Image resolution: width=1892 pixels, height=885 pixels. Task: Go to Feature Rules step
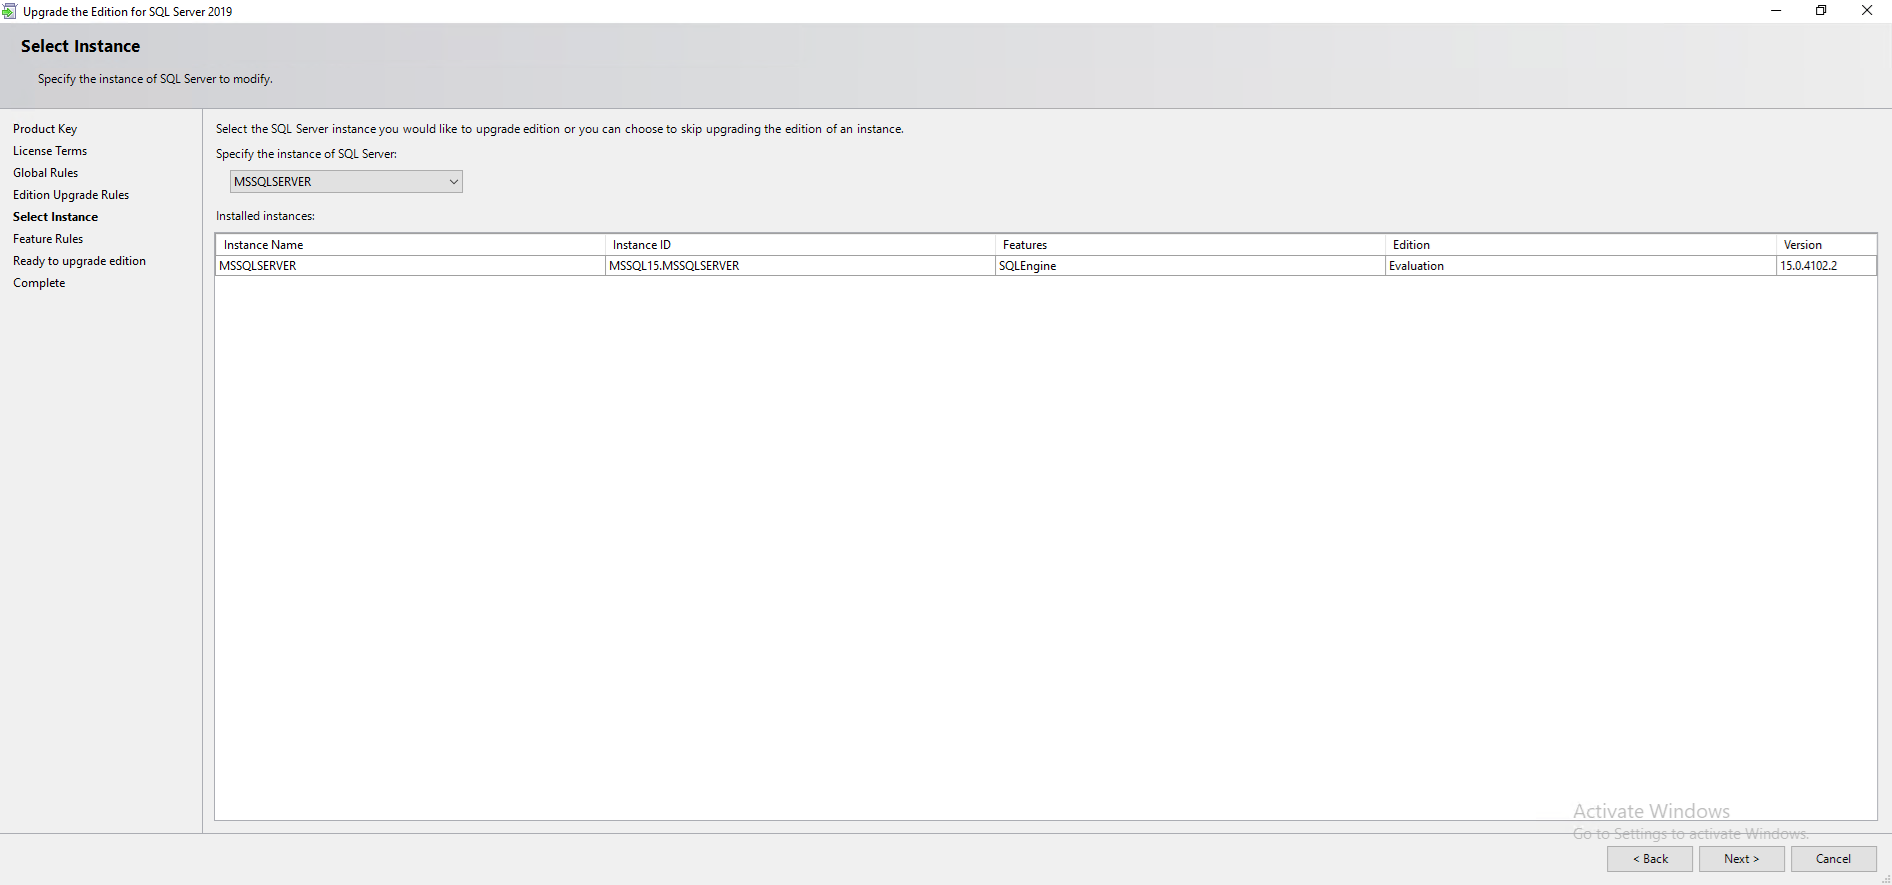[48, 239]
